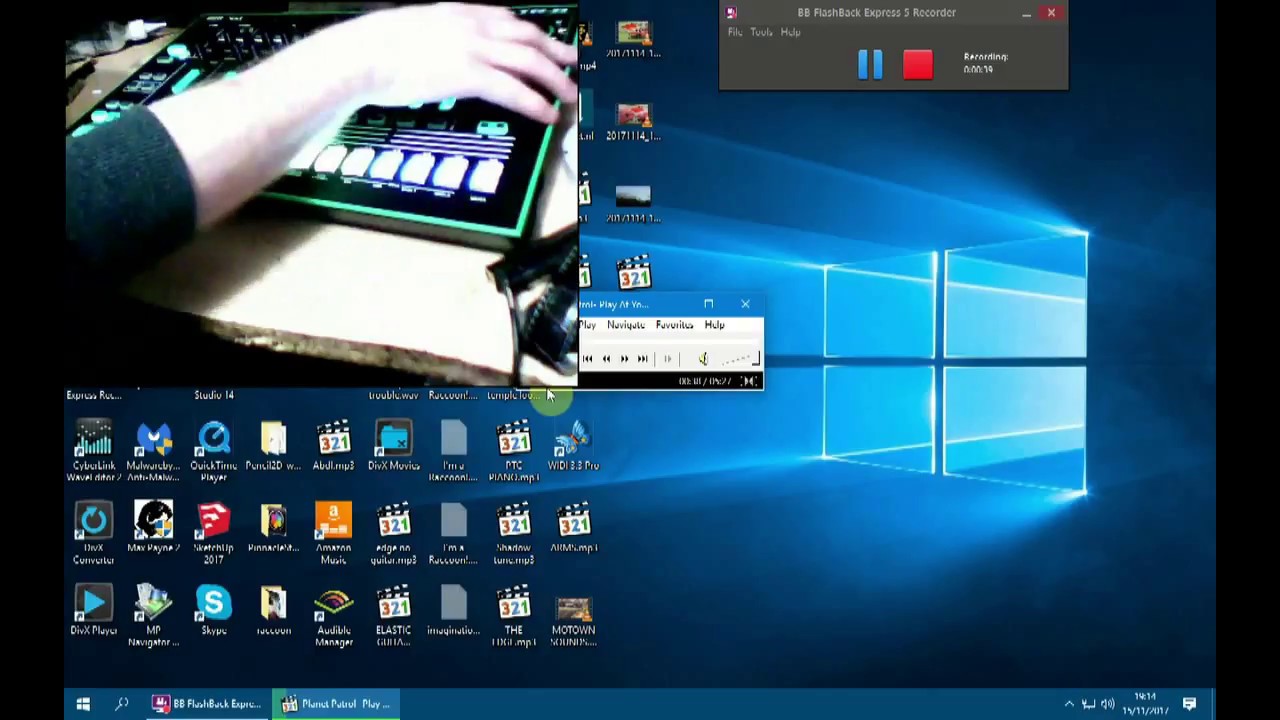The image size is (1280, 720).
Task: Rewind playback in media player
Action: (606, 358)
